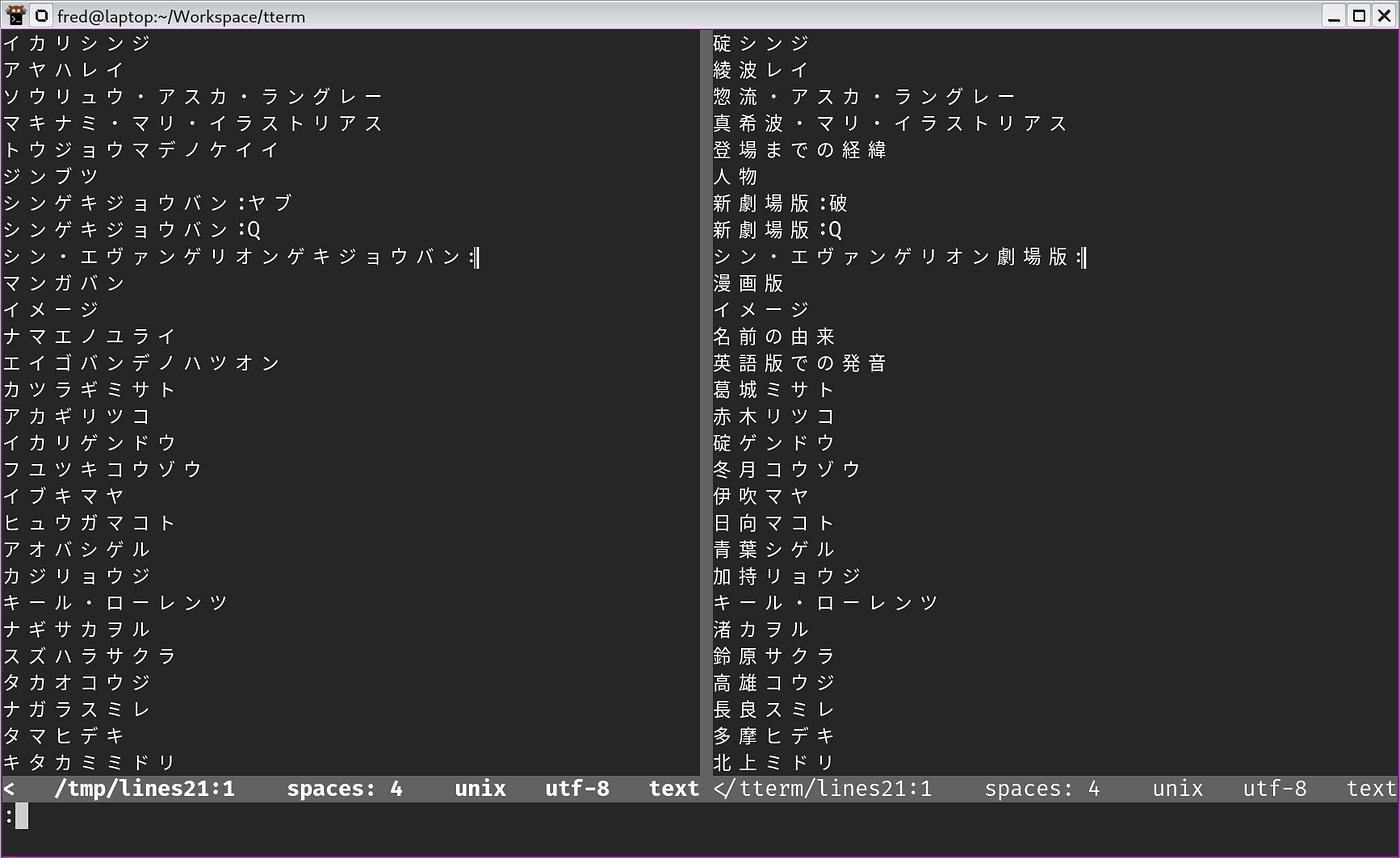
Task: Click the line 新劇場版:破
Action: 780,203
